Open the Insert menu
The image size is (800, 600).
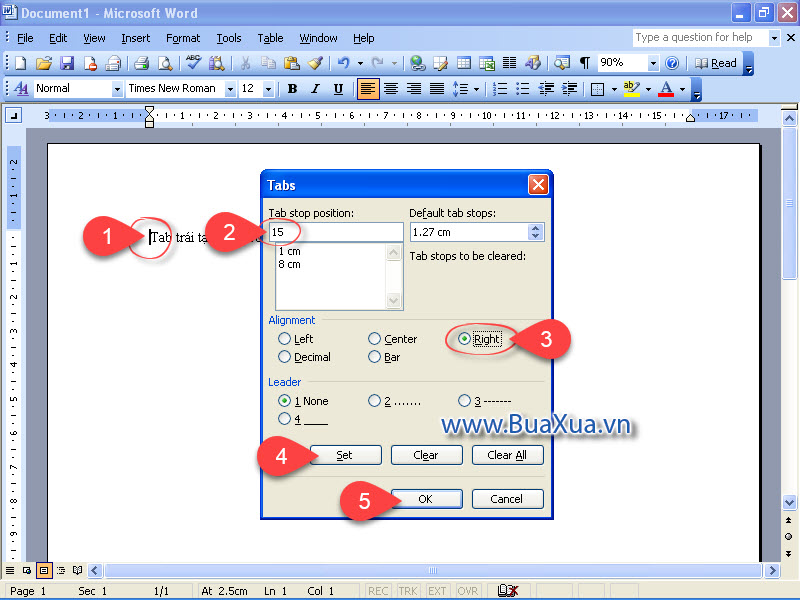click(136, 38)
